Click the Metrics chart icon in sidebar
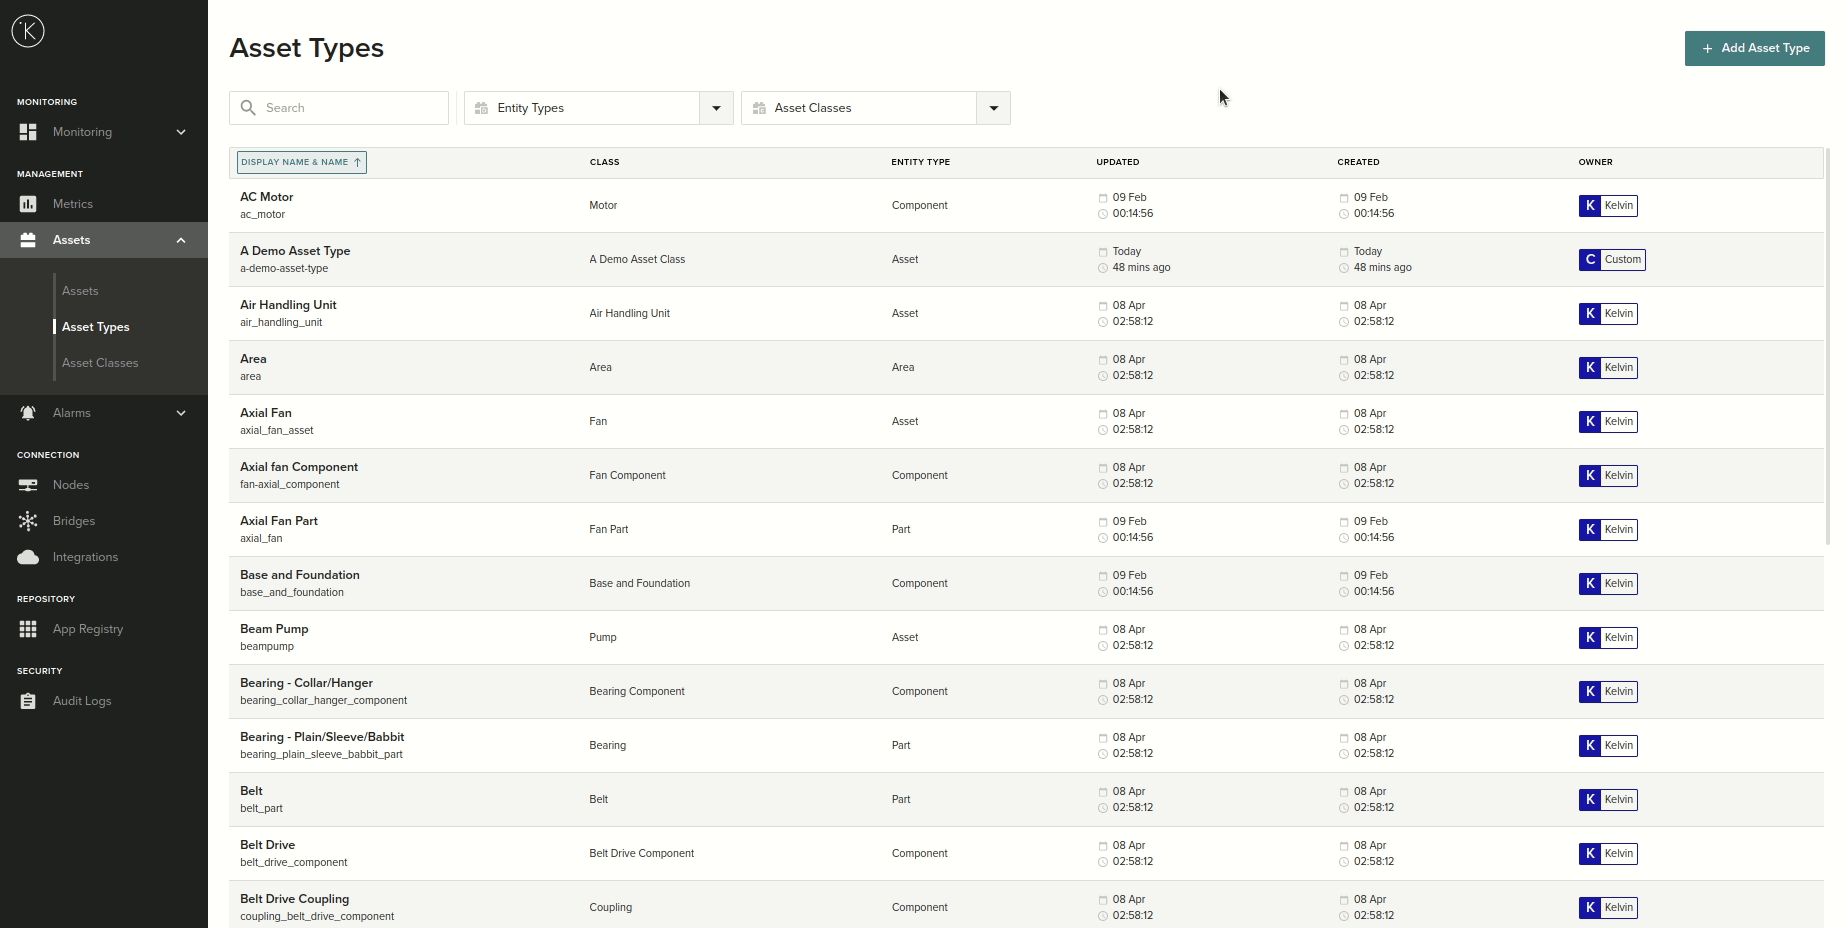This screenshot has width=1846, height=928. click(x=28, y=204)
